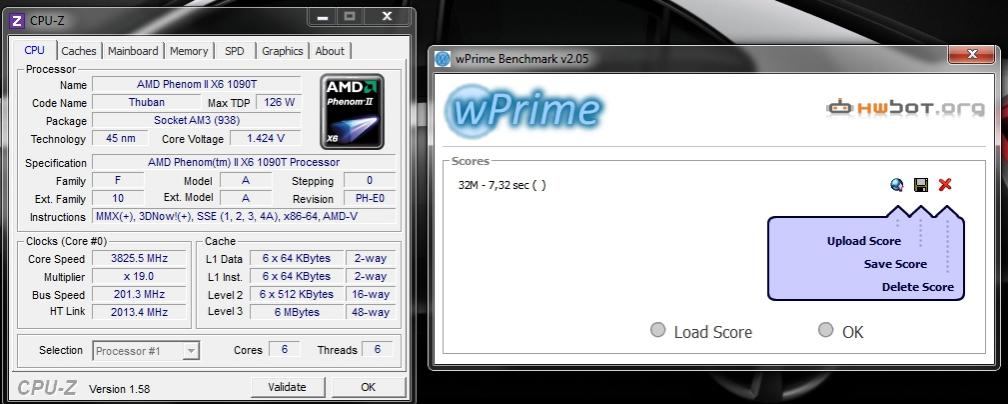Click the OK button in CPU-Z
Image resolution: width=1008 pixels, height=404 pixels.
[368, 387]
